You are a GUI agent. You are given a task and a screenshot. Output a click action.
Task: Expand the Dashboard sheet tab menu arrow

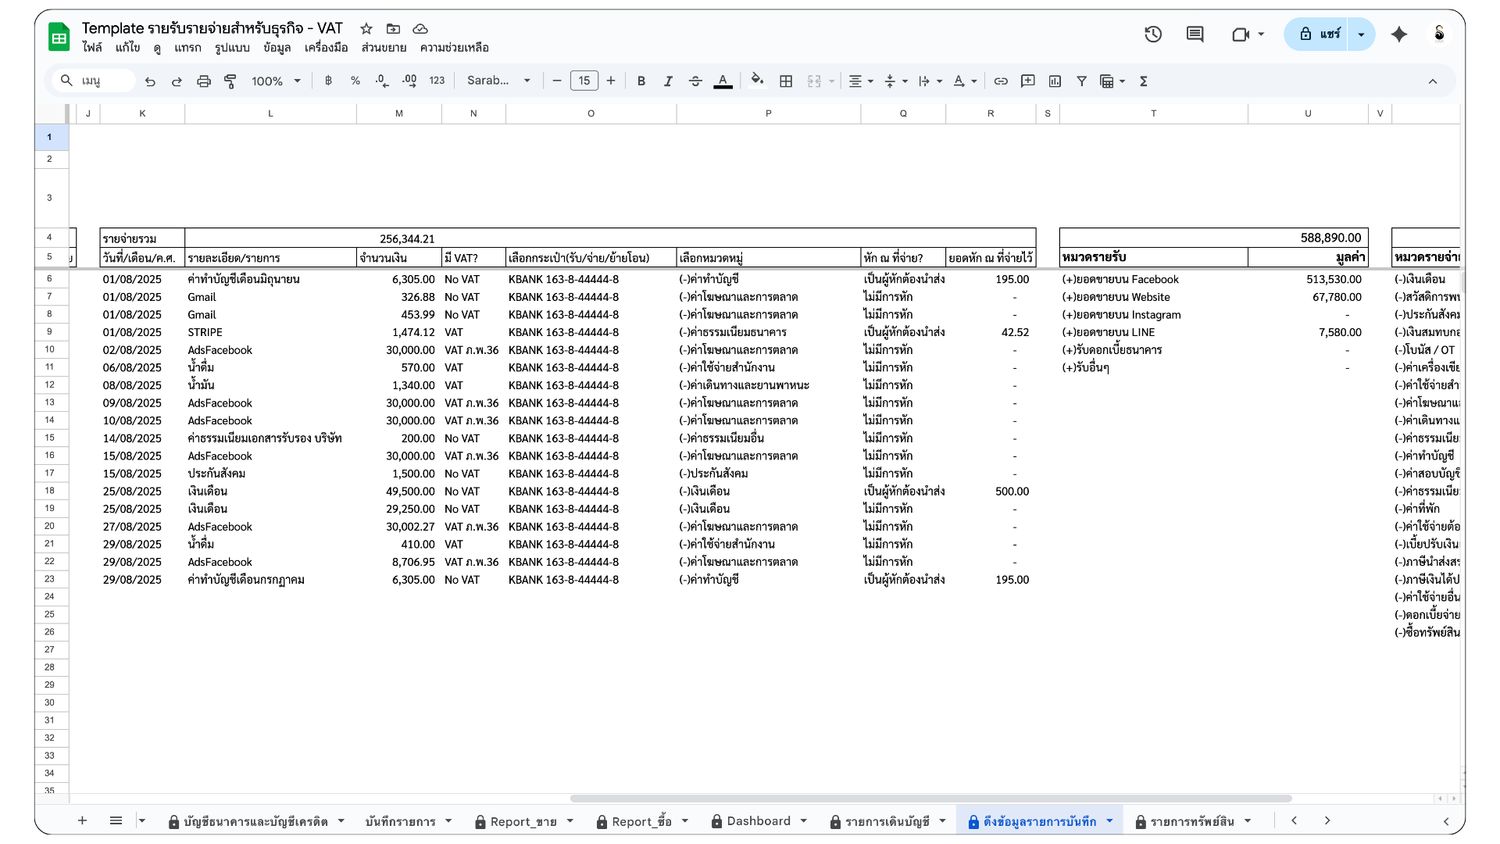coord(804,821)
